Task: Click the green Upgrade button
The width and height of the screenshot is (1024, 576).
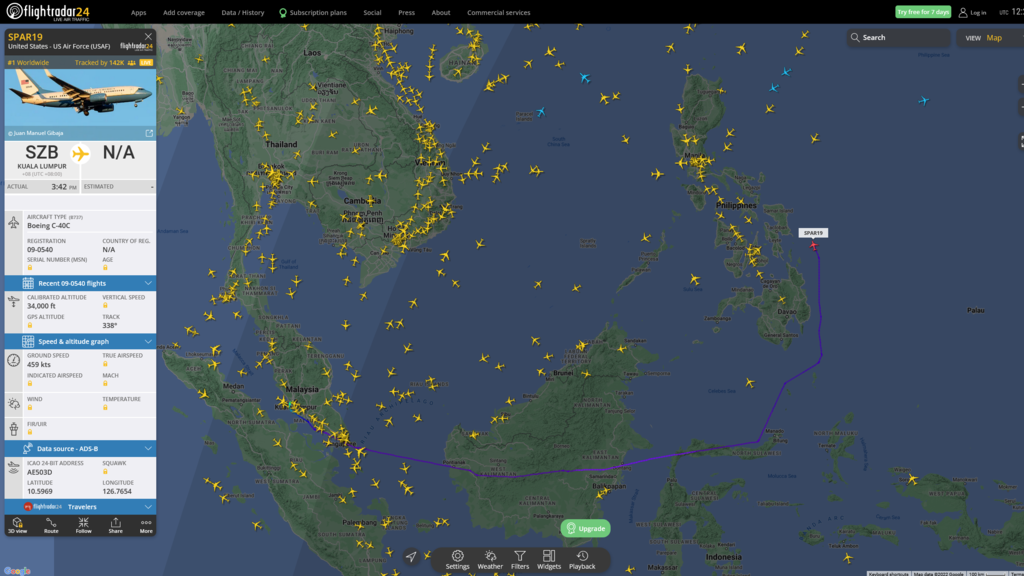Action: [586, 528]
